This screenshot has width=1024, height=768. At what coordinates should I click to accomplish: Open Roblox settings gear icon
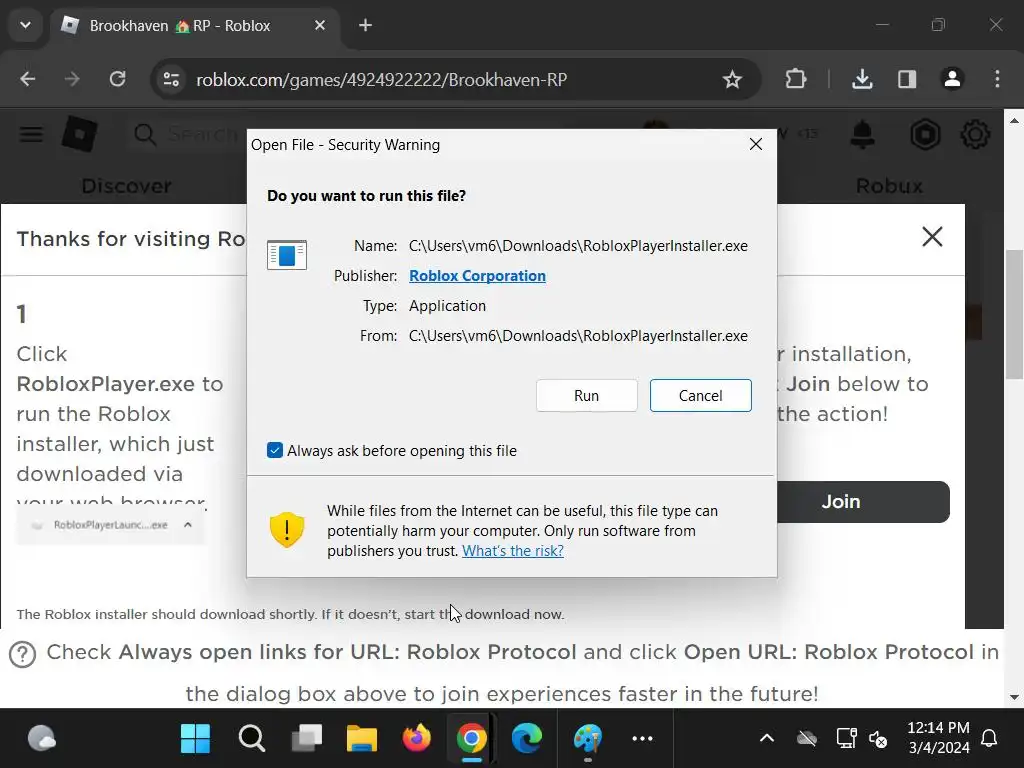click(975, 135)
